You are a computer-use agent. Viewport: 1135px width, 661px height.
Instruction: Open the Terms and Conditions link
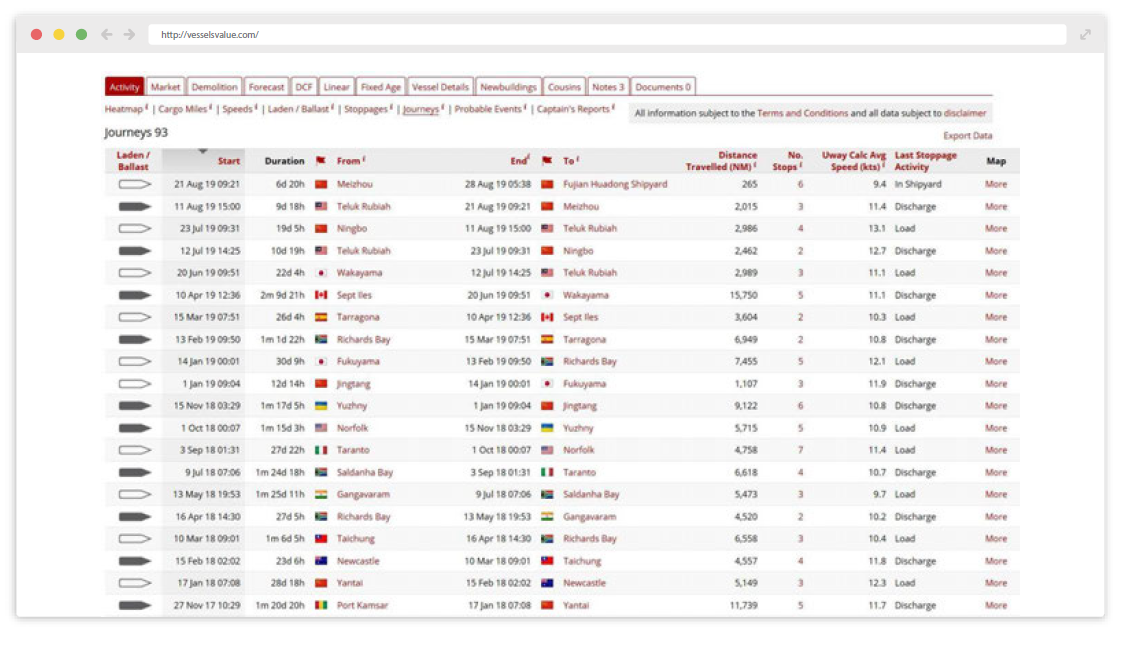802,113
